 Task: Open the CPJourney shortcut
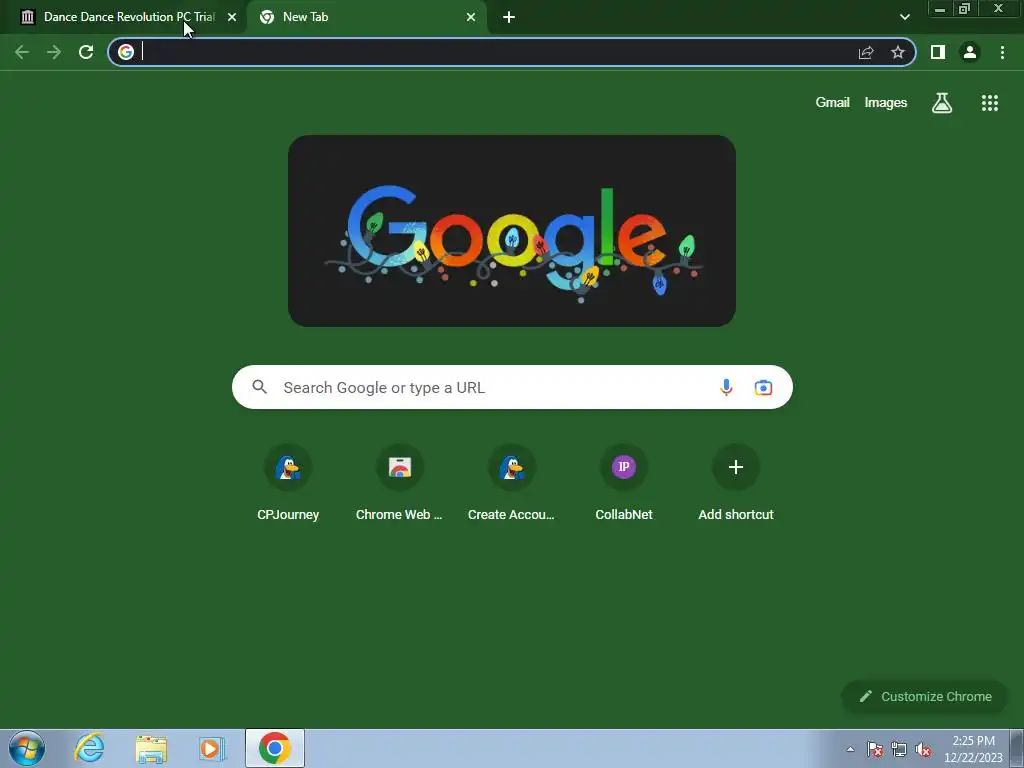point(288,483)
